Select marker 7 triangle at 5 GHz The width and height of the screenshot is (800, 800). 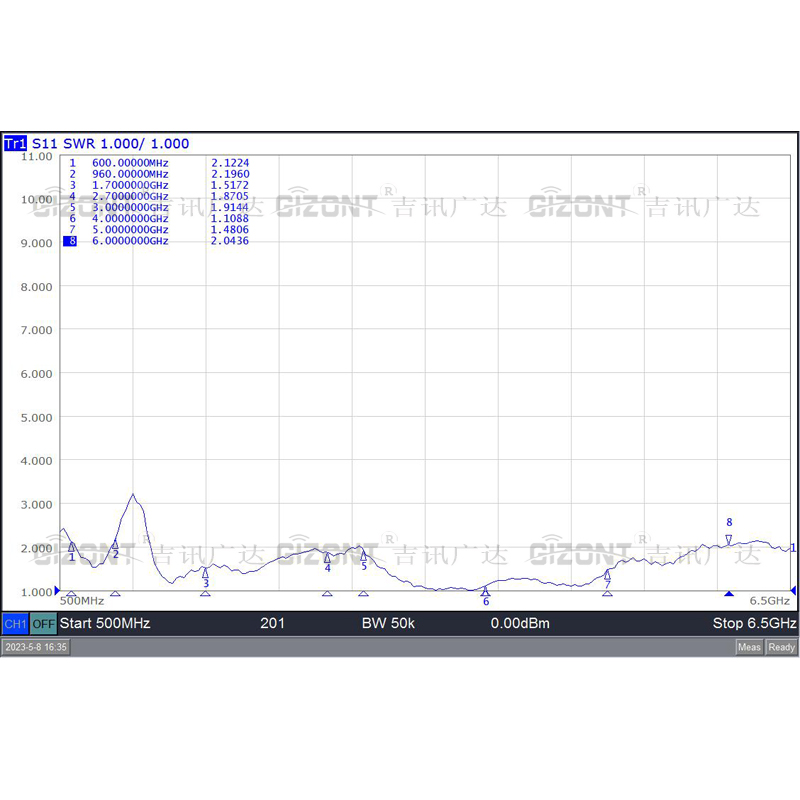click(607, 576)
